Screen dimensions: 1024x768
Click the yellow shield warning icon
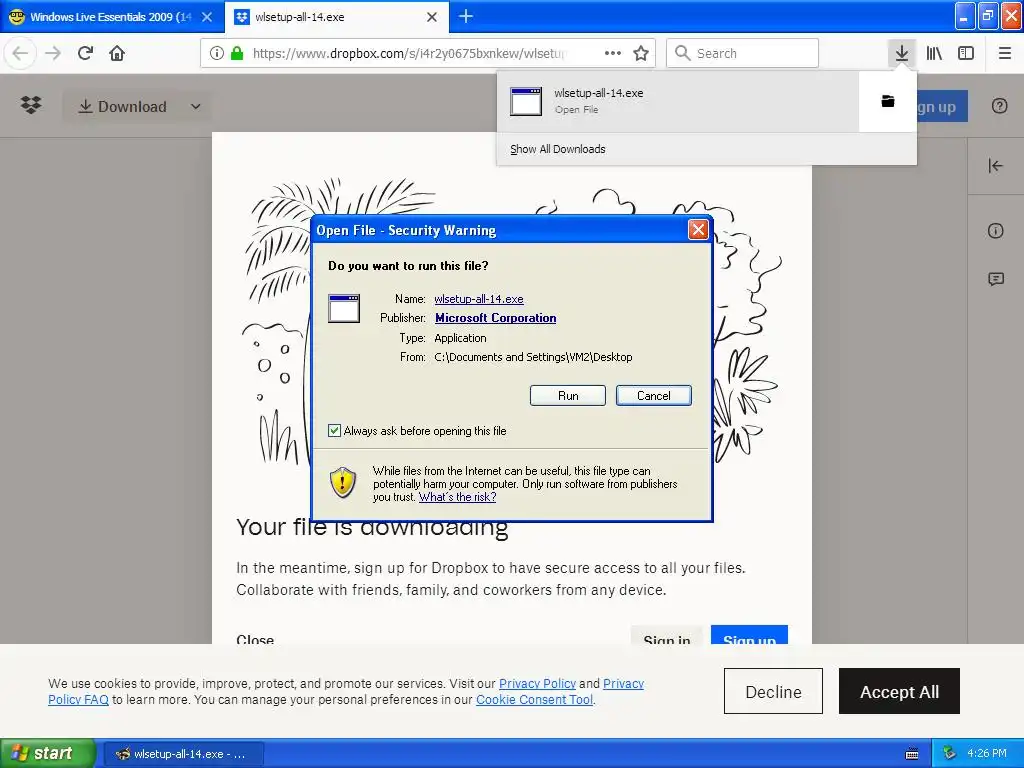click(343, 483)
